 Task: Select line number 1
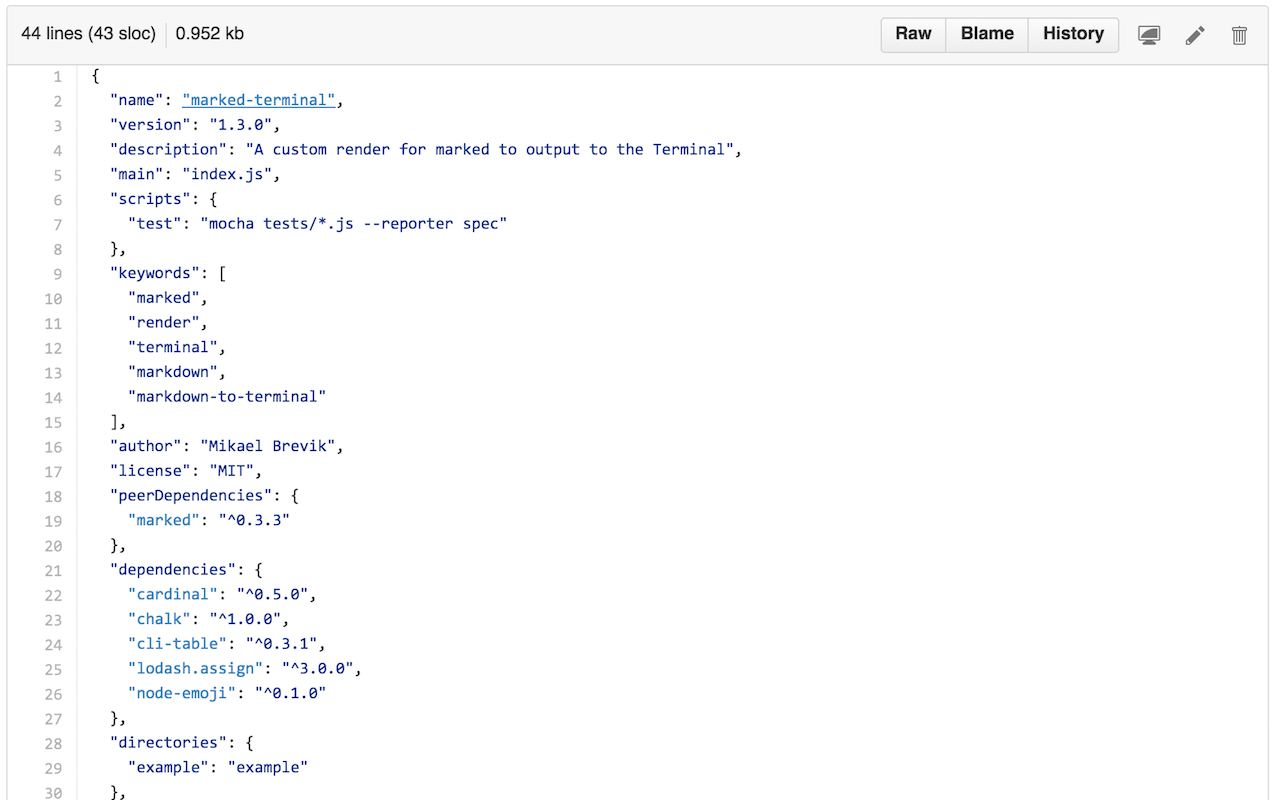pyautogui.click(x=57, y=76)
